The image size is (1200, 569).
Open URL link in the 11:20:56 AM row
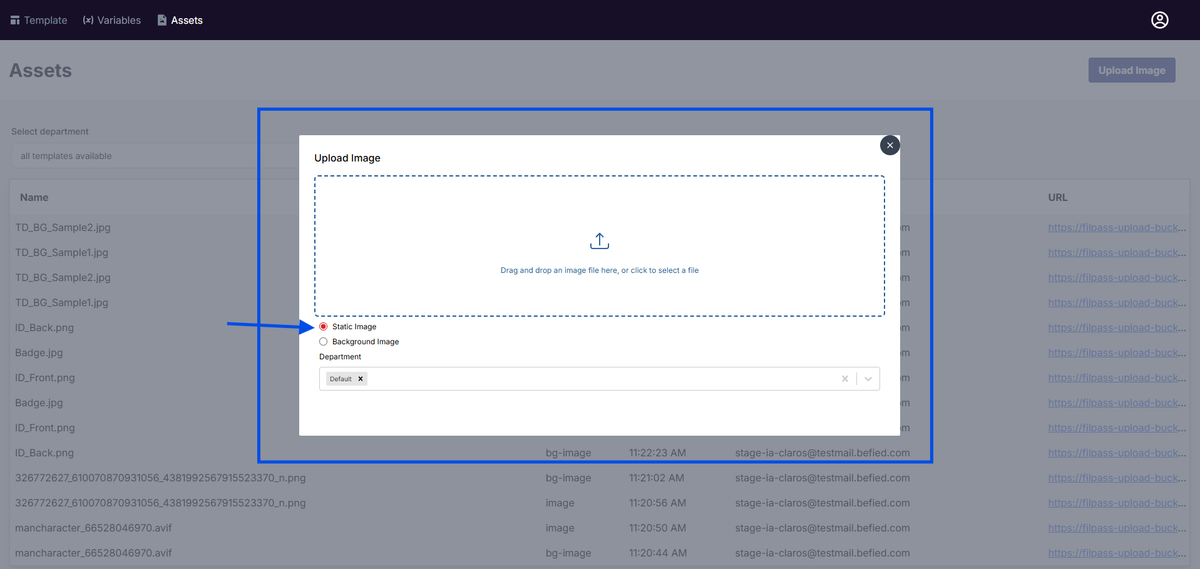click(x=1118, y=503)
